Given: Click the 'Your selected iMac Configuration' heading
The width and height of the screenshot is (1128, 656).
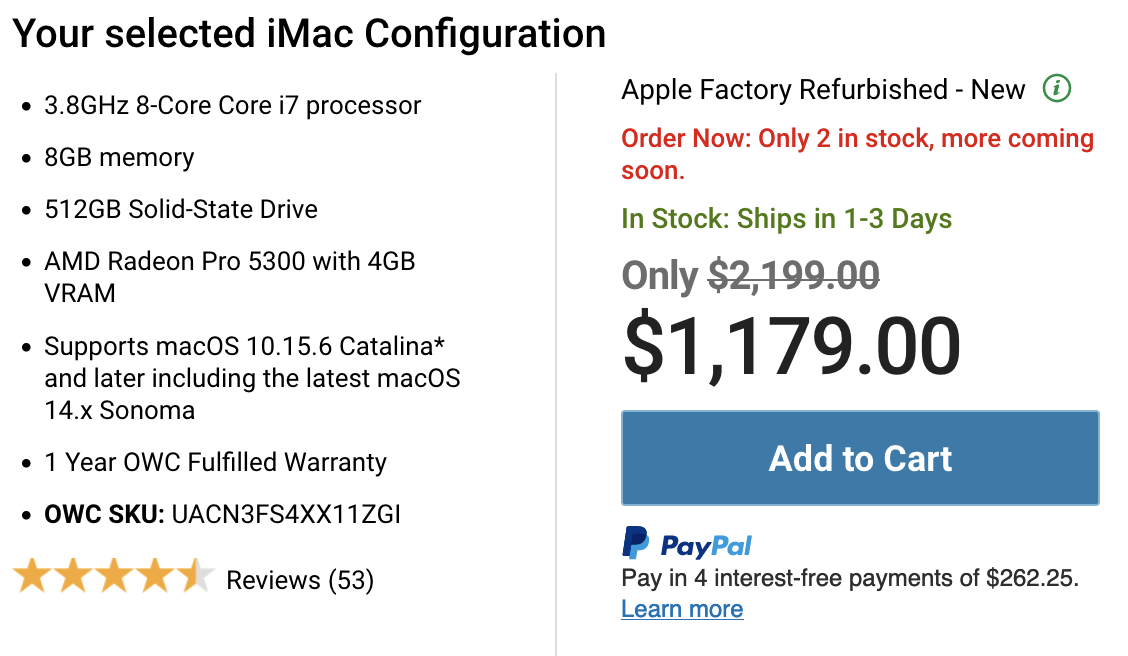Looking at the screenshot, I should tap(309, 34).
